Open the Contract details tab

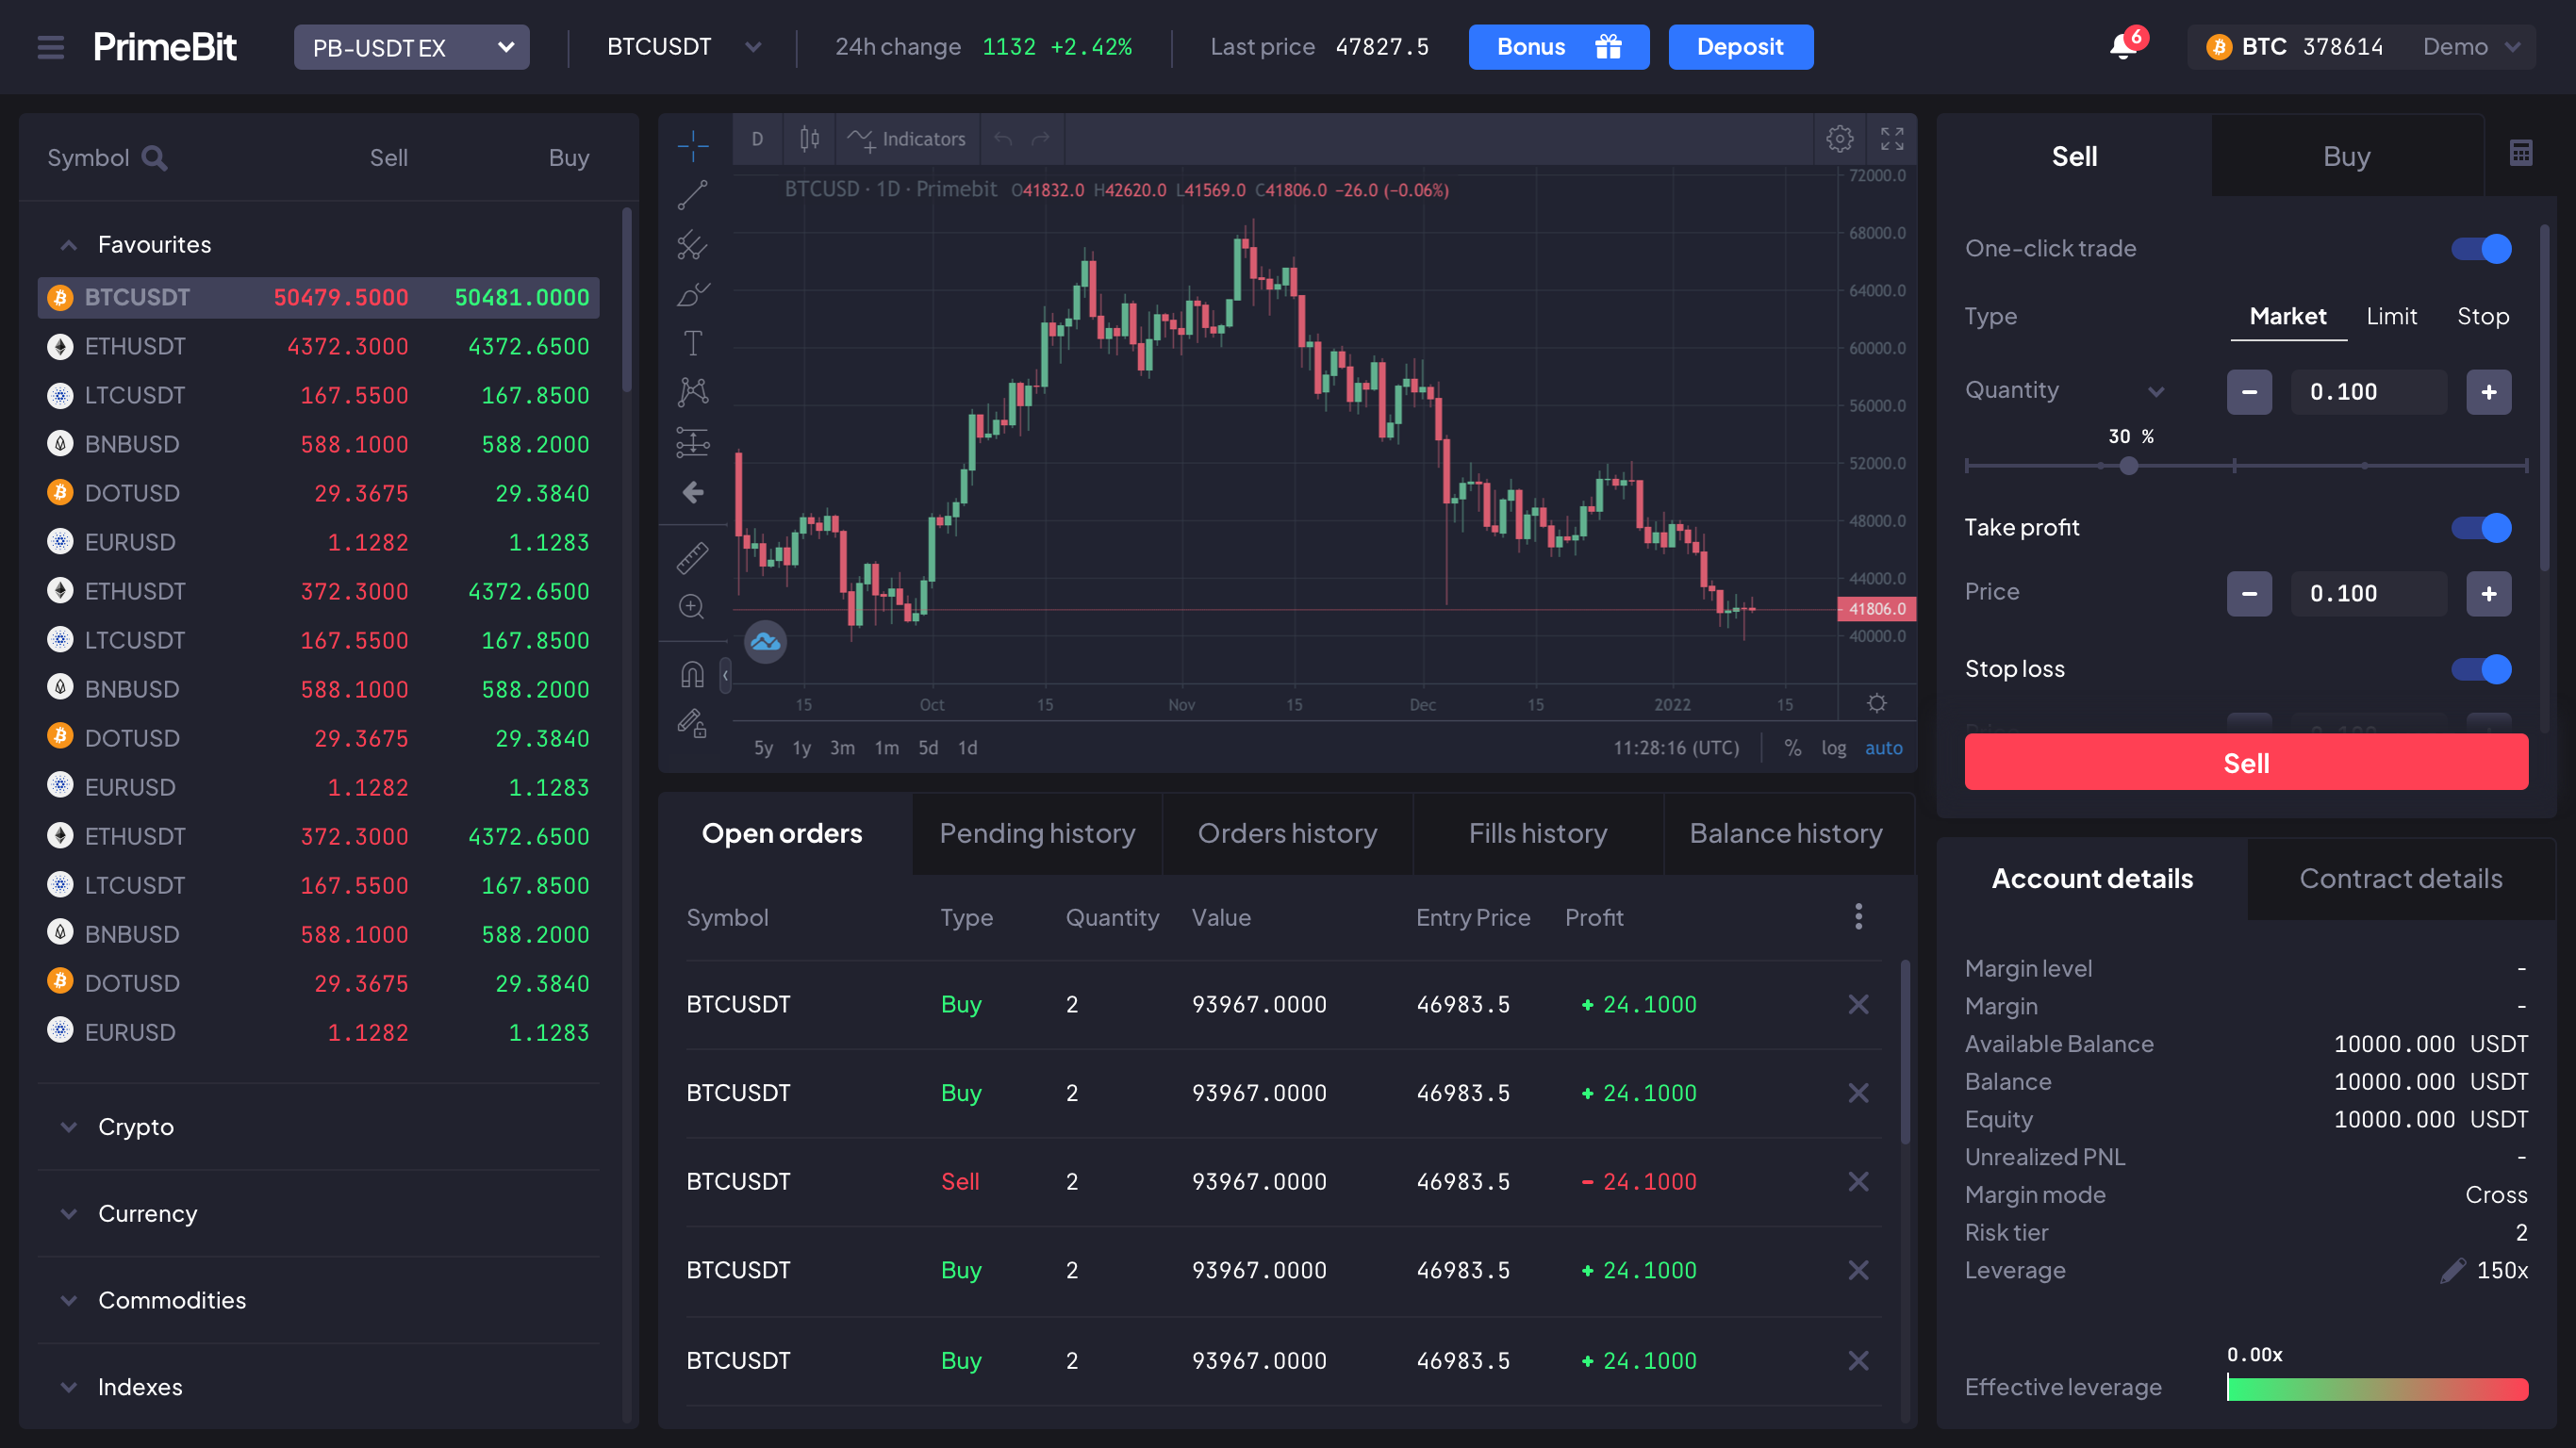point(2400,878)
